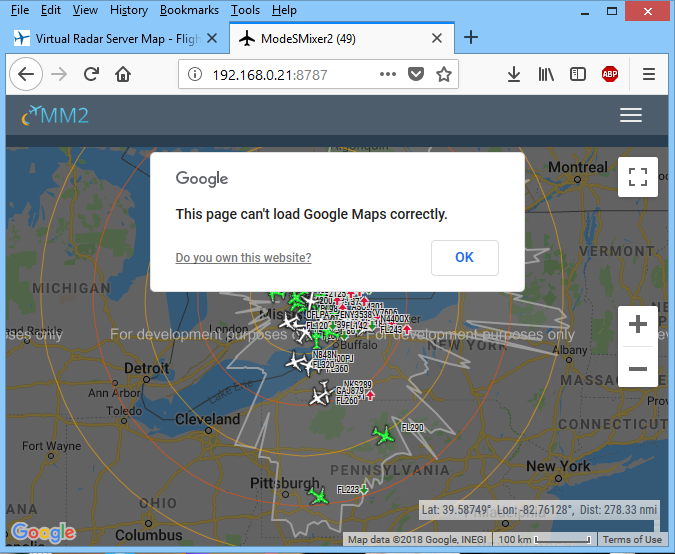Show site information for 192.168.0.21
The image size is (675, 554).
[x=195, y=74]
